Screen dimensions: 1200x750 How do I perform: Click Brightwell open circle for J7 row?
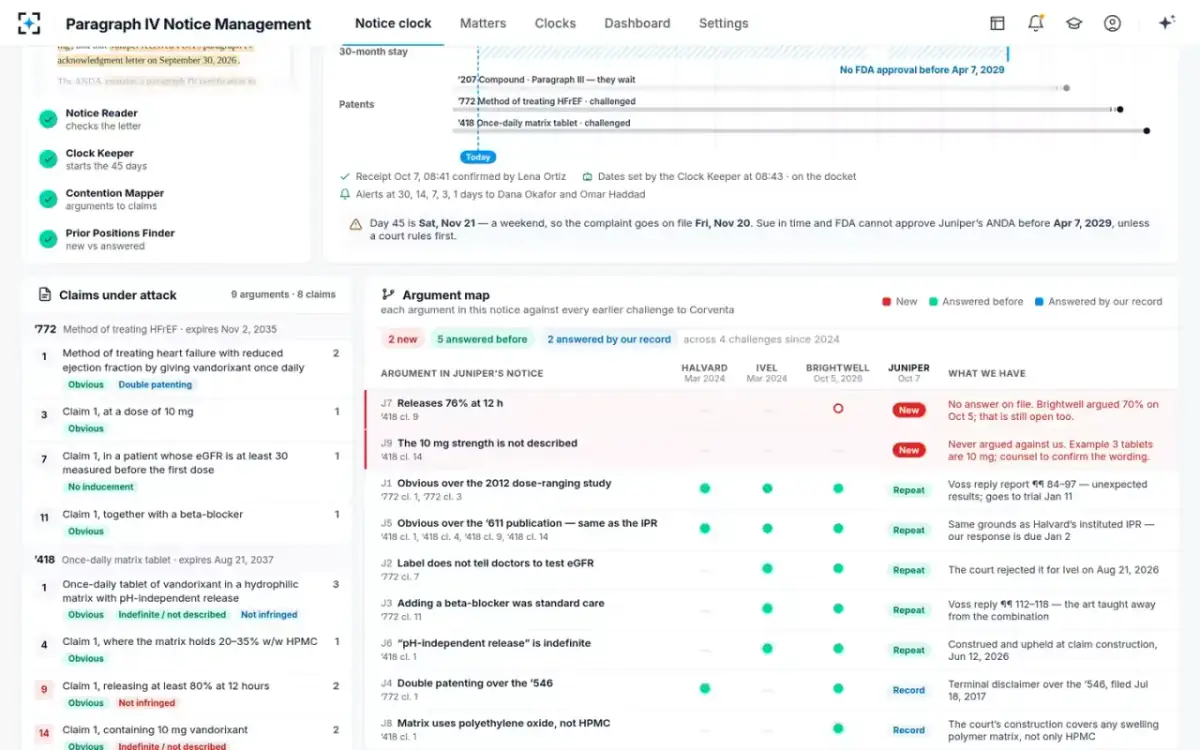(838, 409)
